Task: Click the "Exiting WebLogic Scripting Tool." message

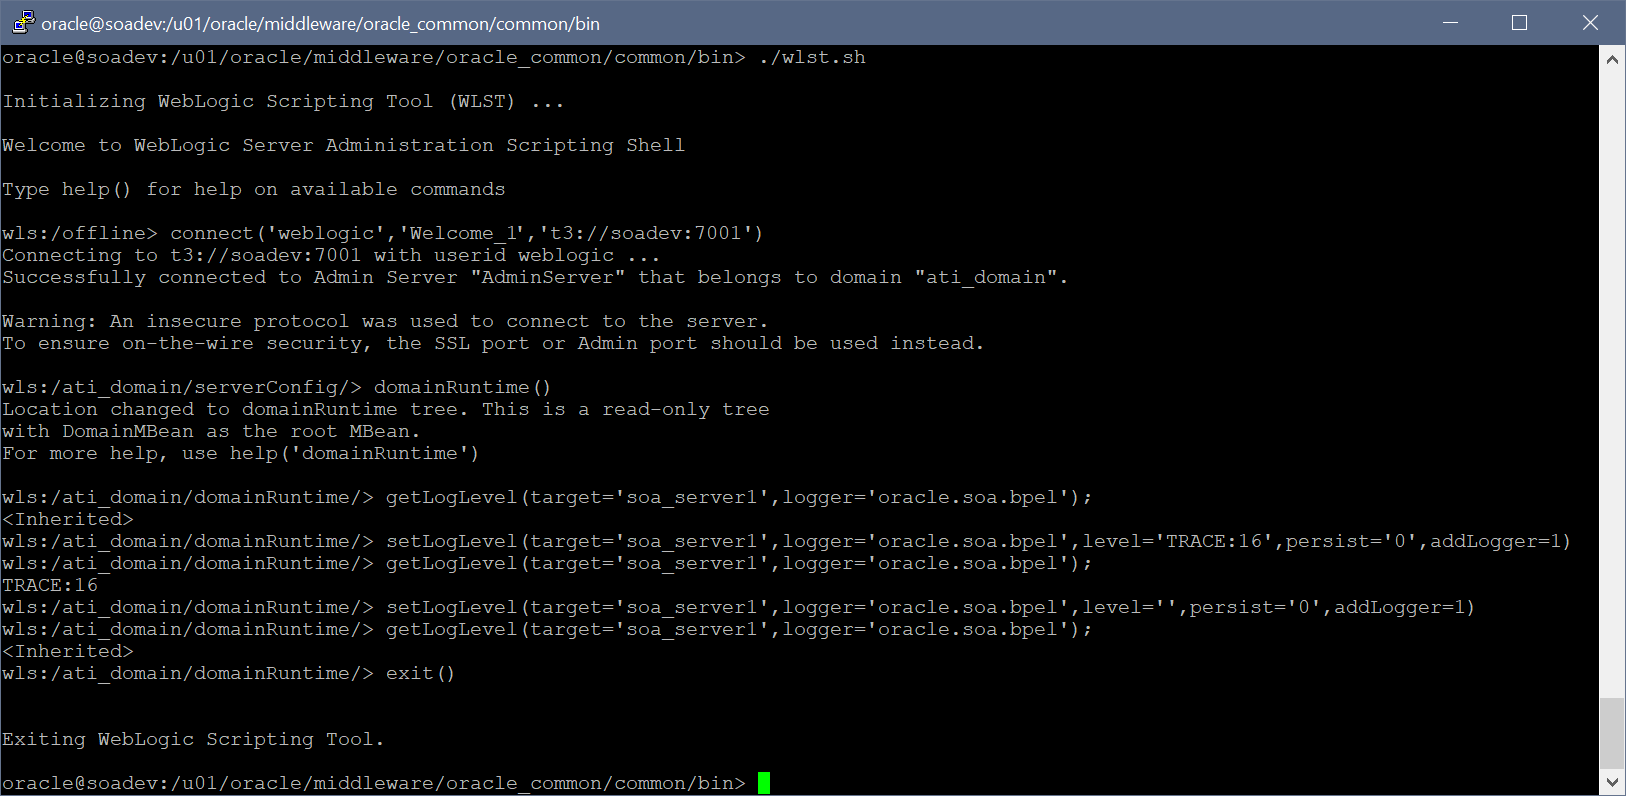Action: point(193,740)
